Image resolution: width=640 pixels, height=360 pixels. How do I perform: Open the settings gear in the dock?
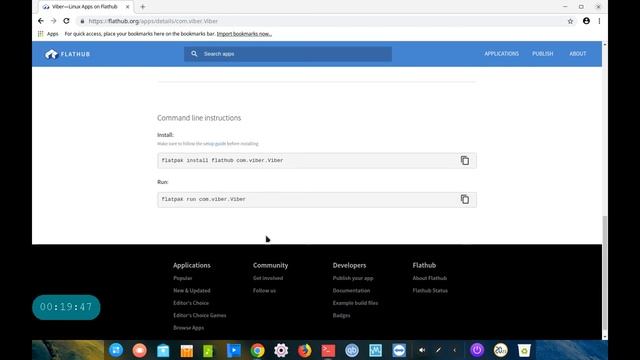pyautogui.click(x=281, y=350)
